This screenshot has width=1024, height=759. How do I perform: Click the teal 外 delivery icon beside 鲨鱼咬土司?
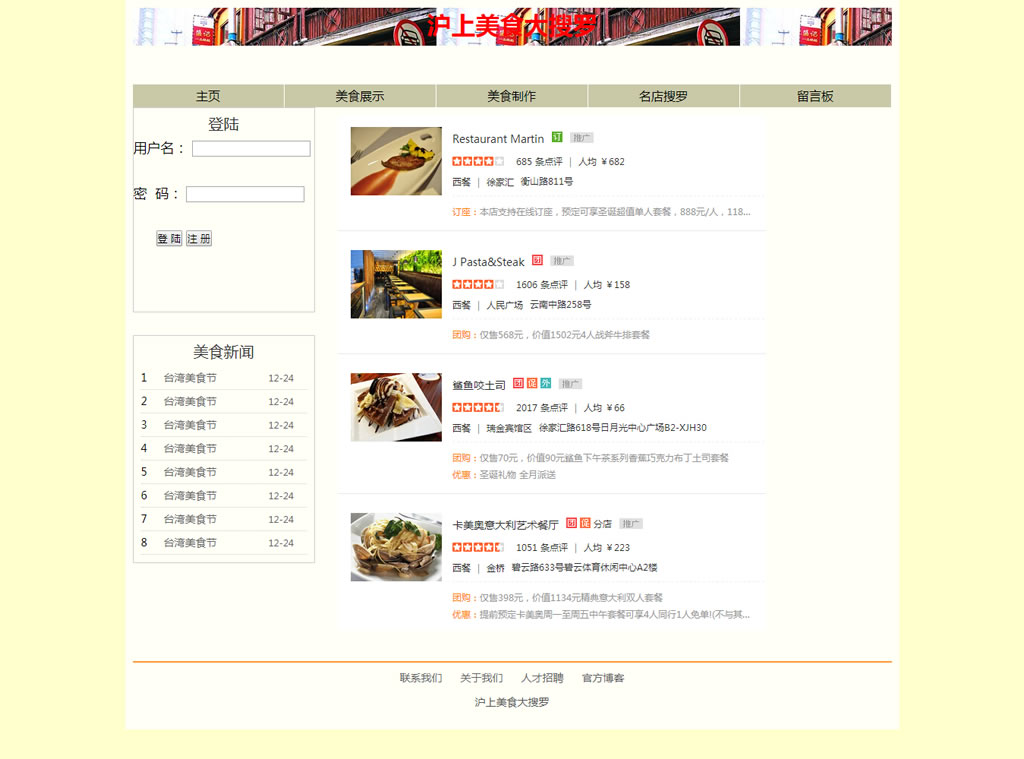pyautogui.click(x=545, y=383)
